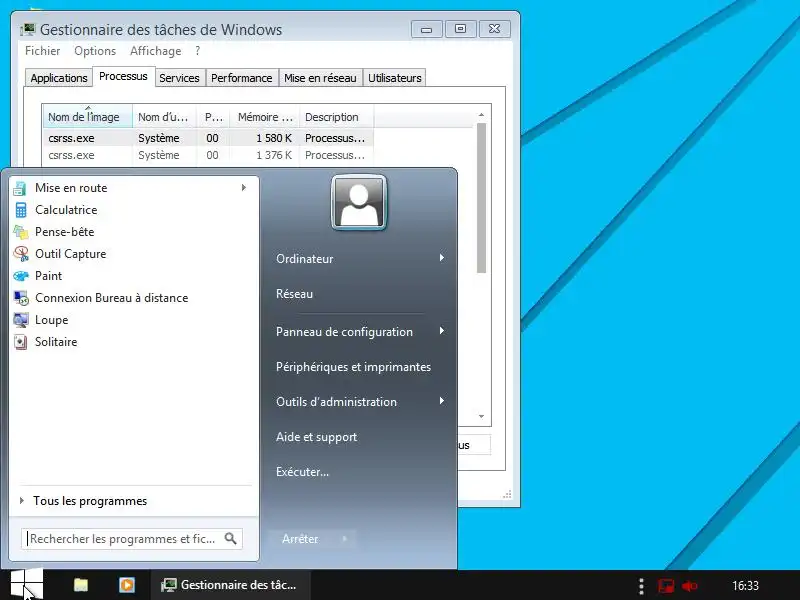Image resolution: width=800 pixels, height=600 pixels.
Task: Open the Options menu
Action: click(95, 51)
